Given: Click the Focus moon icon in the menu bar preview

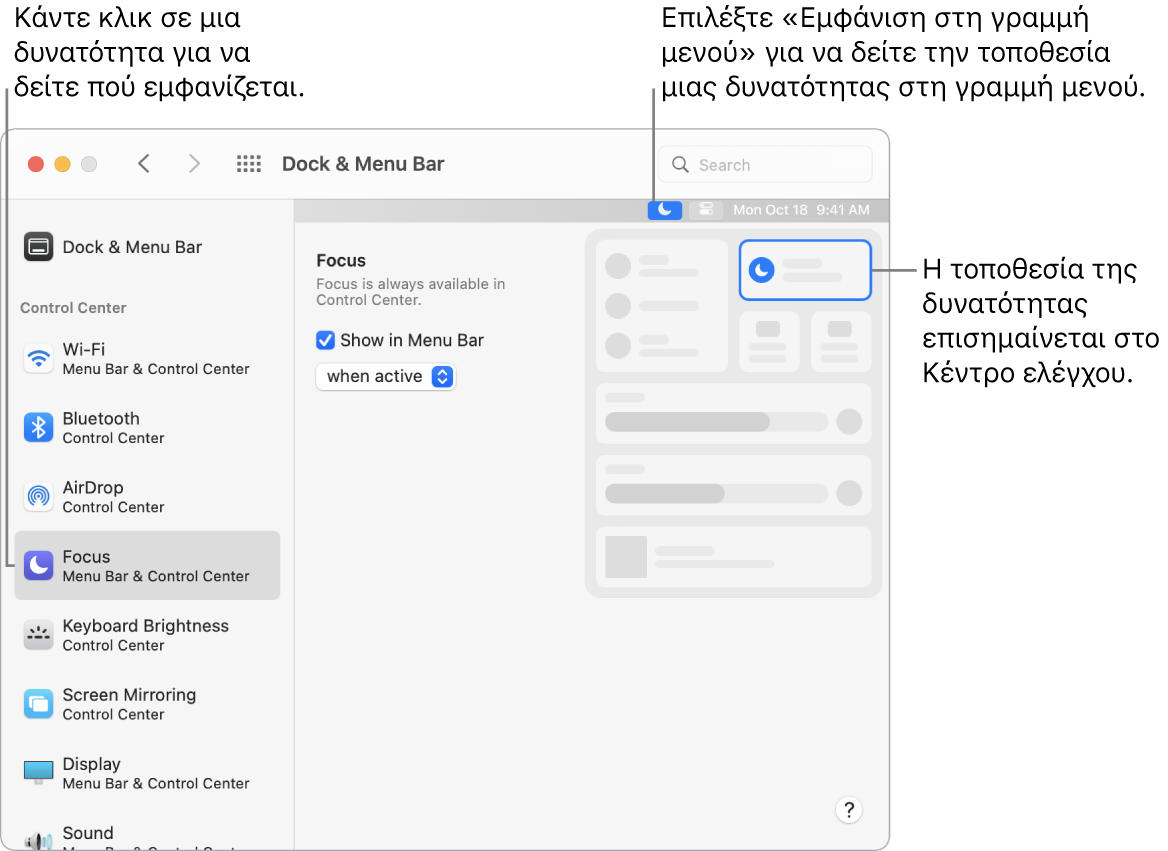Looking at the screenshot, I should (x=664, y=210).
